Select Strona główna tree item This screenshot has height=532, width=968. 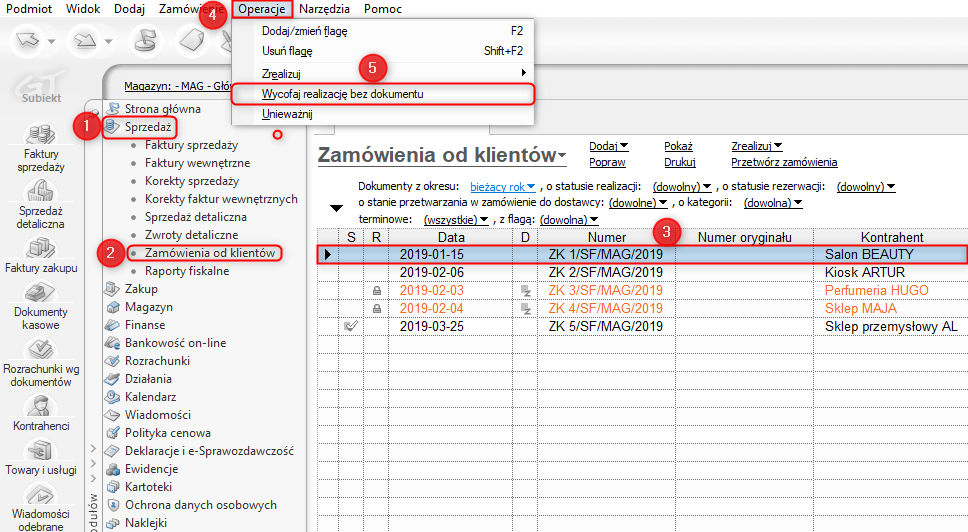click(x=163, y=109)
